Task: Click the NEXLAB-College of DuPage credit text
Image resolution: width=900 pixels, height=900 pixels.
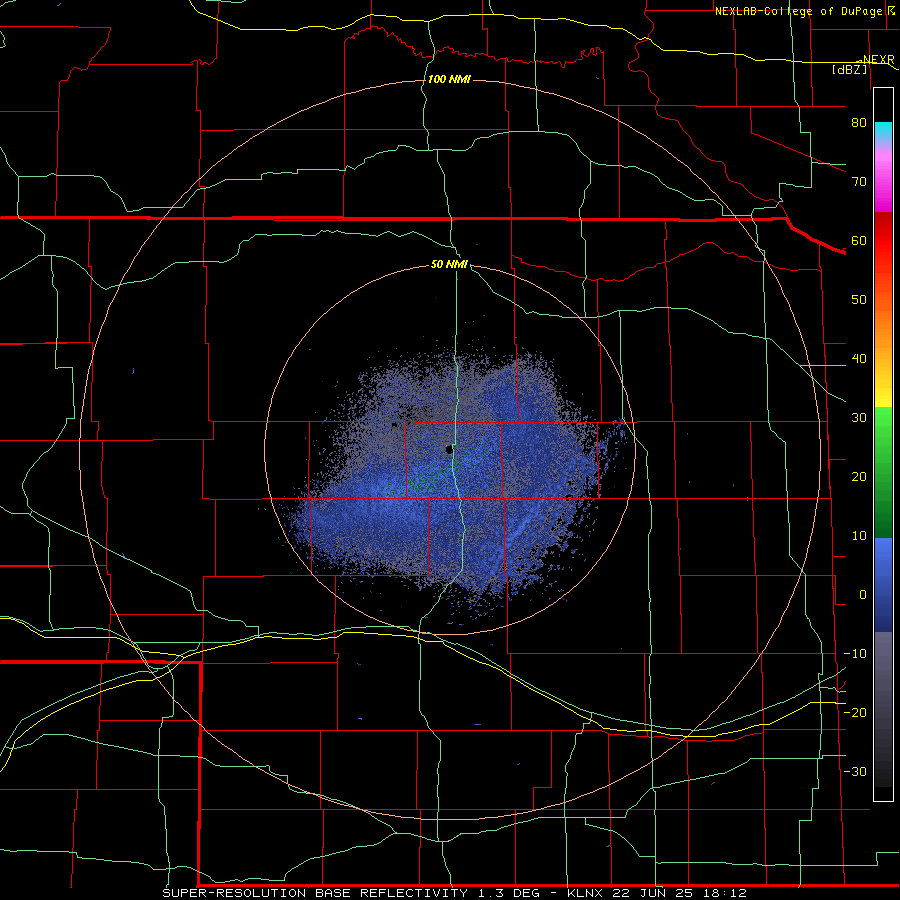Action: coord(798,11)
